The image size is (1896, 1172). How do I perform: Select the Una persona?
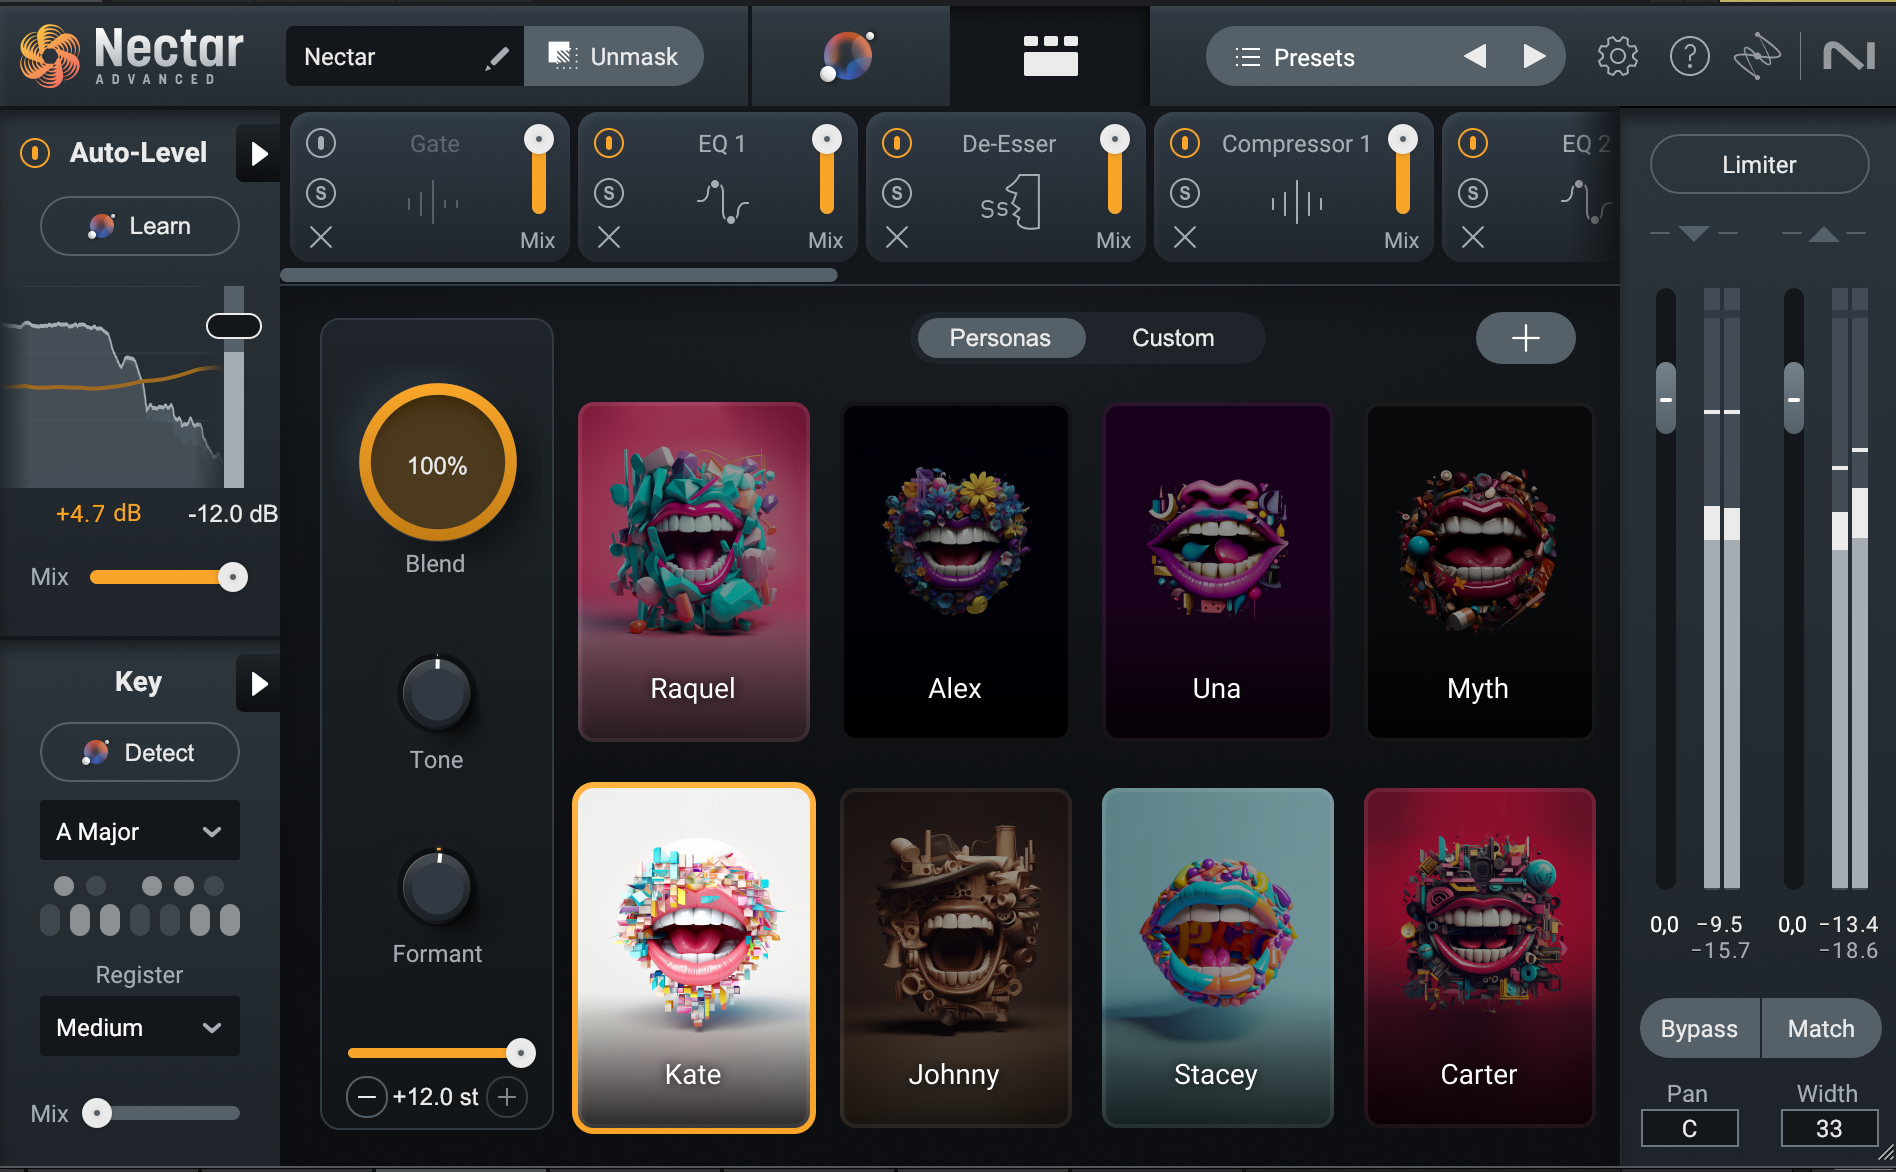pyautogui.click(x=1217, y=571)
